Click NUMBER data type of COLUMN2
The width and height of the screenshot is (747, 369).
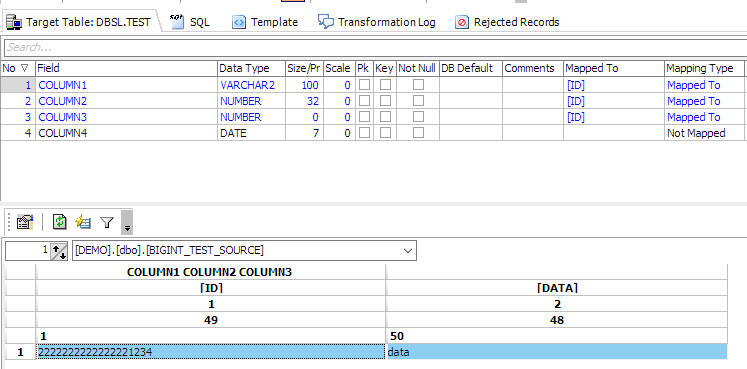point(252,101)
